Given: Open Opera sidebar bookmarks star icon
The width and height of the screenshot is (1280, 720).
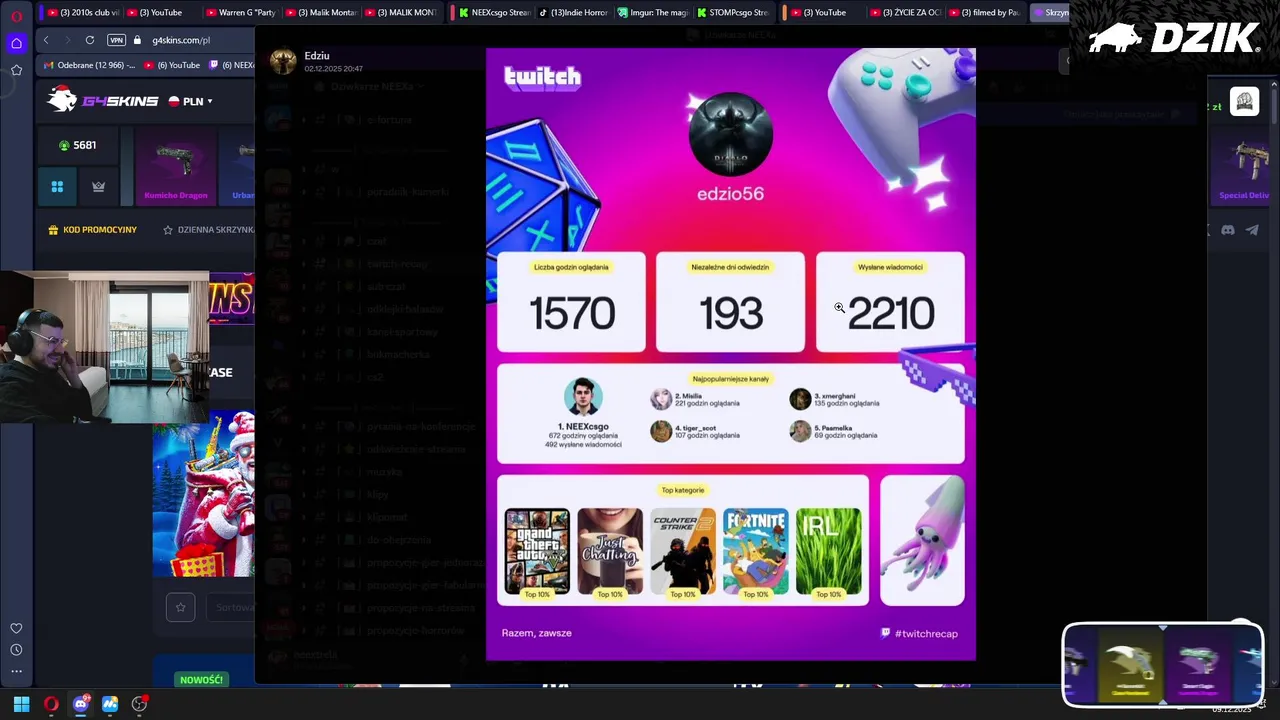Looking at the screenshot, I should 16,70.
